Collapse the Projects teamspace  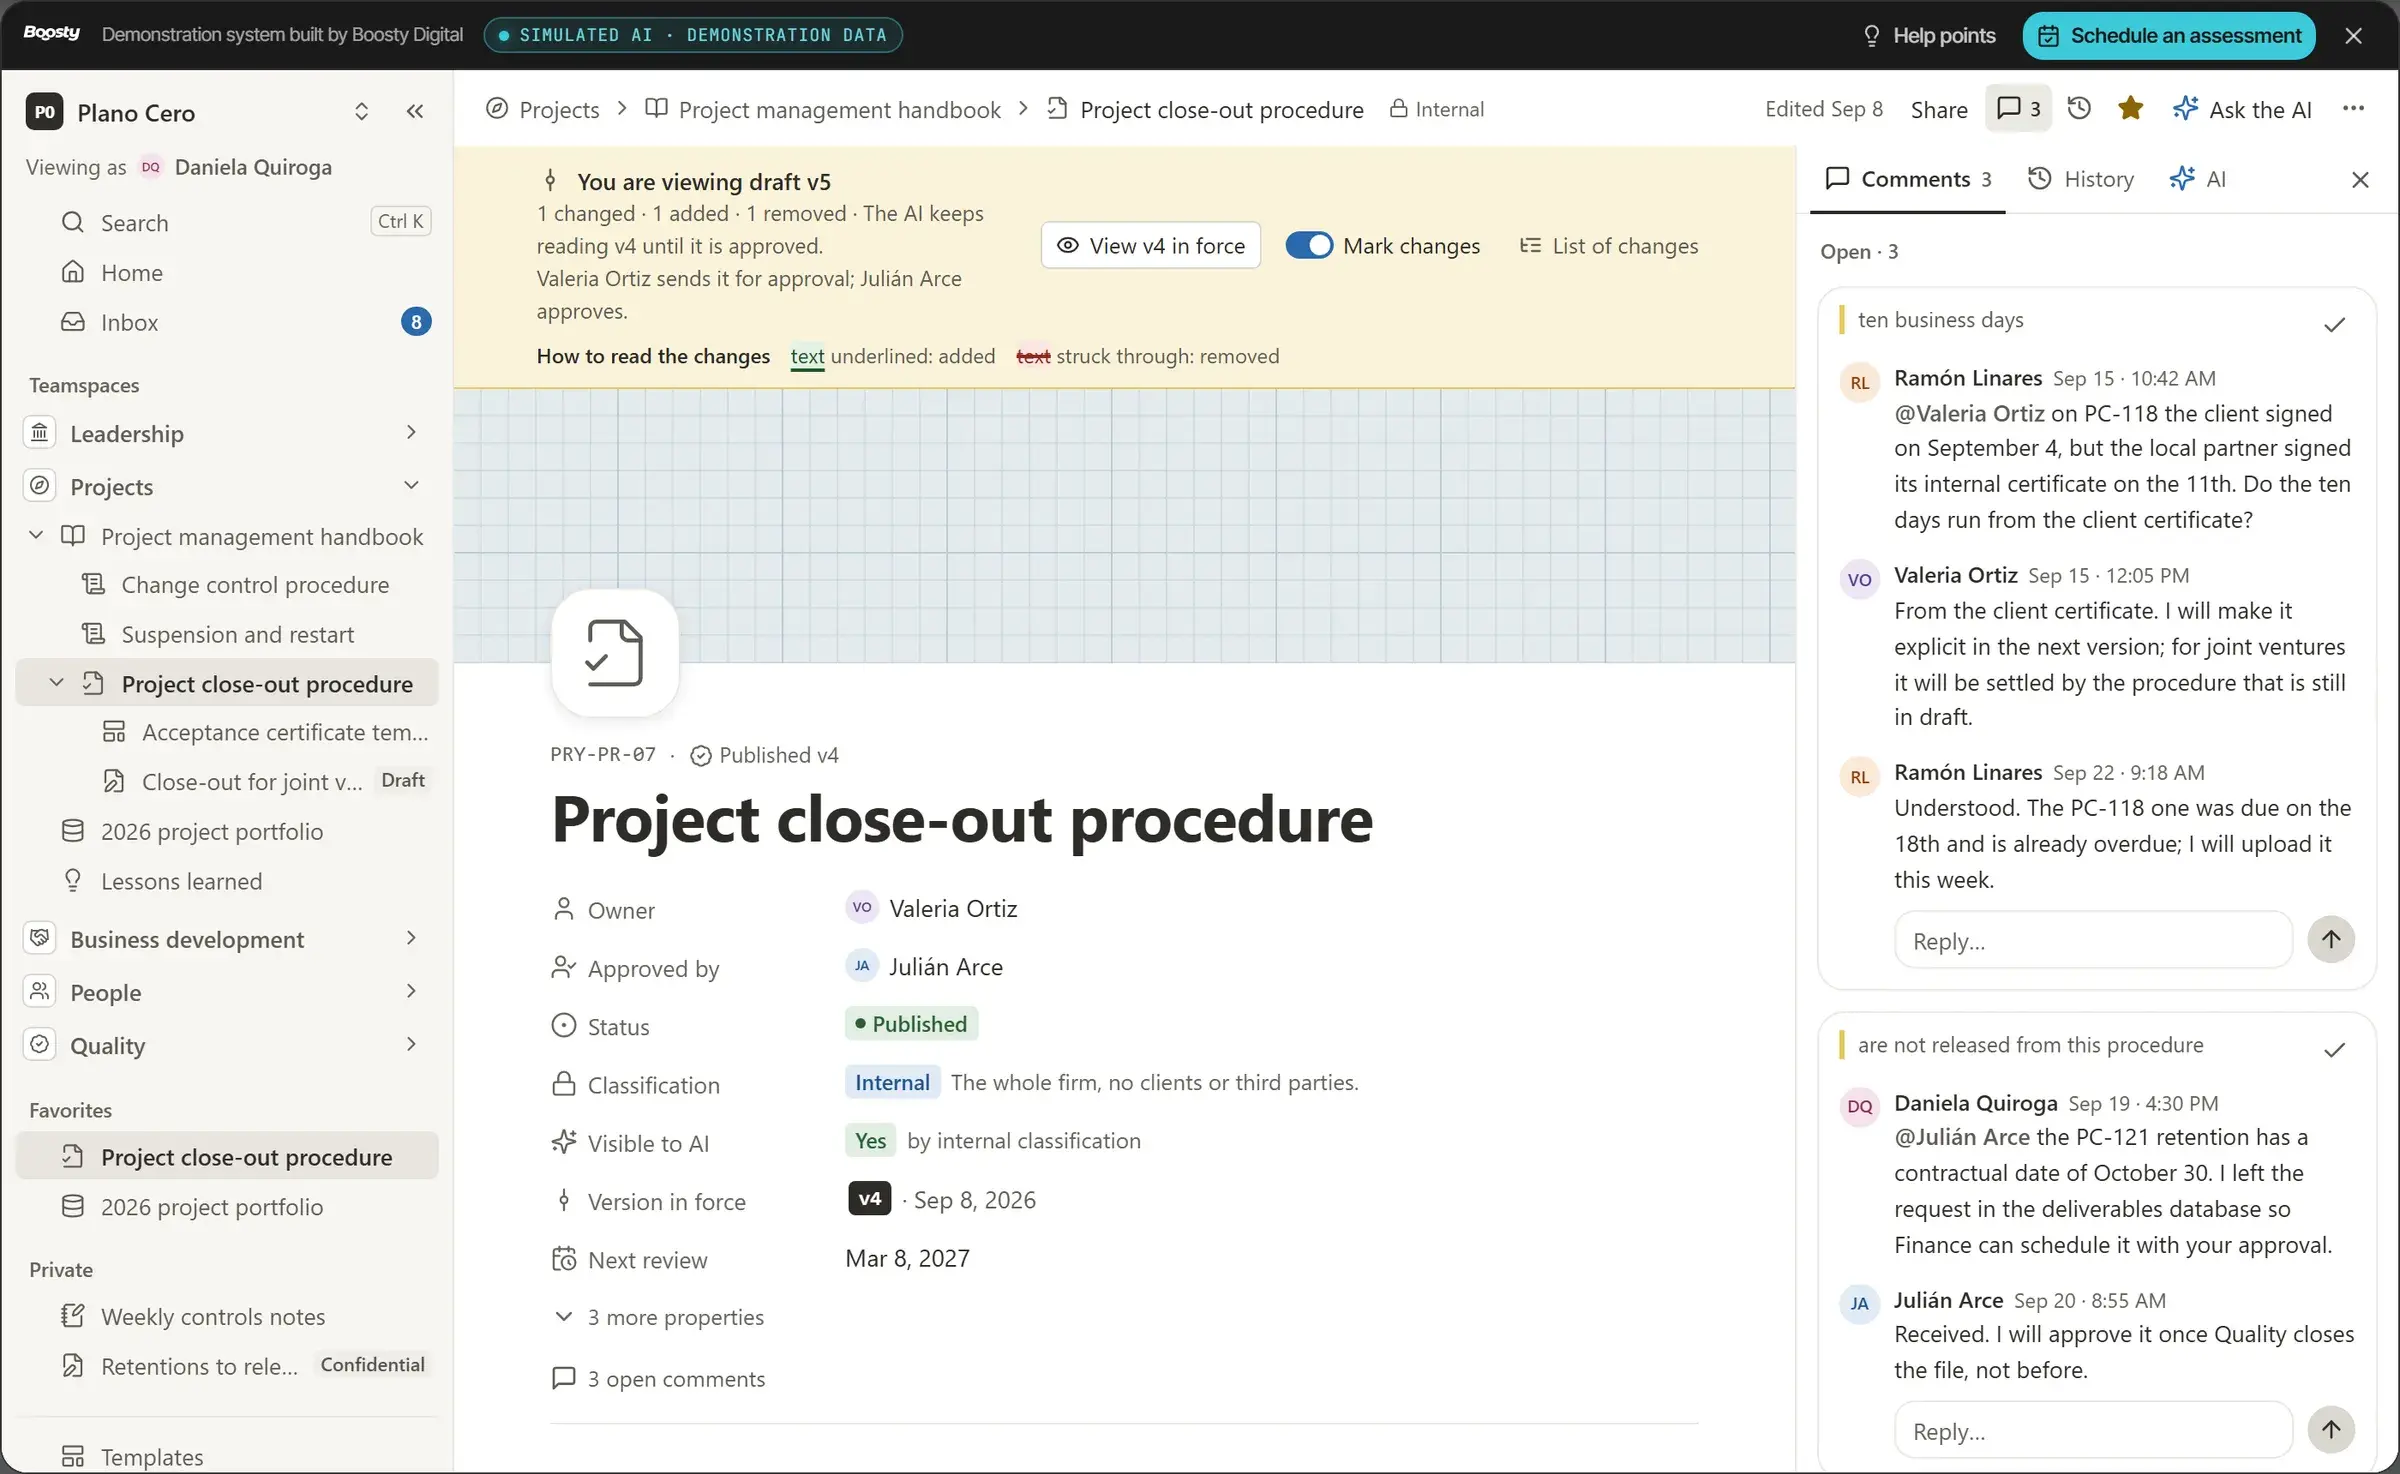[x=410, y=485]
